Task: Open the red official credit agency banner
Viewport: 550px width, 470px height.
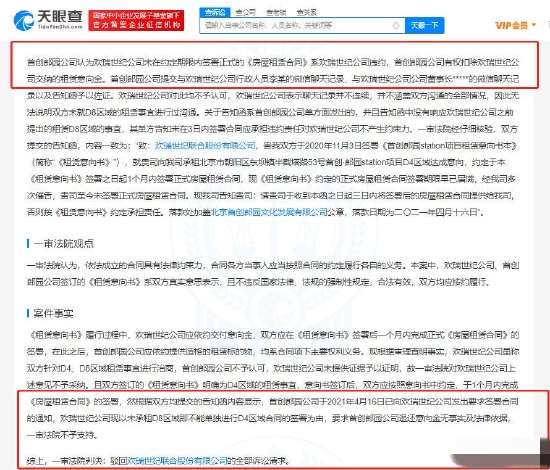Action: point(136,20)
